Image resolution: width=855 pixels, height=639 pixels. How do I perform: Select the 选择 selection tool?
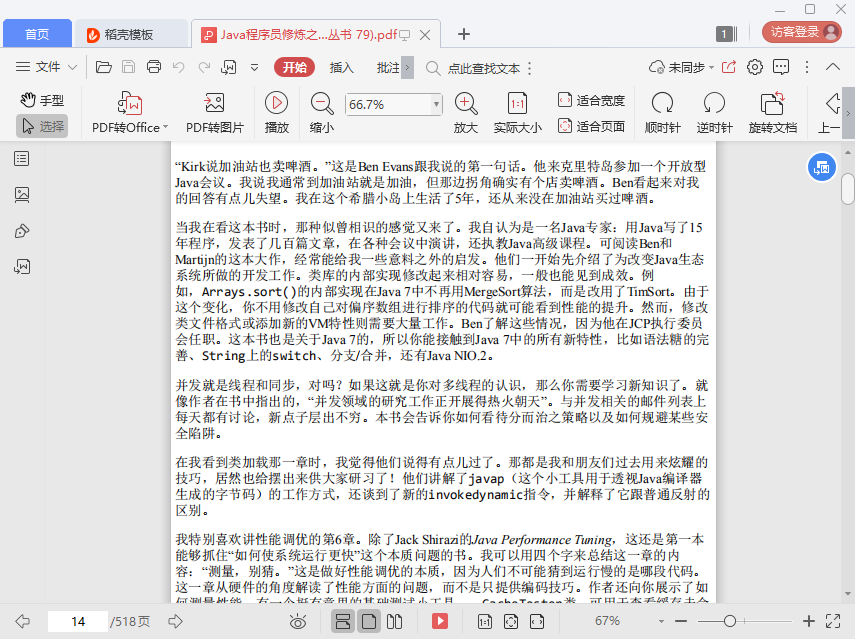coord(42,126)
